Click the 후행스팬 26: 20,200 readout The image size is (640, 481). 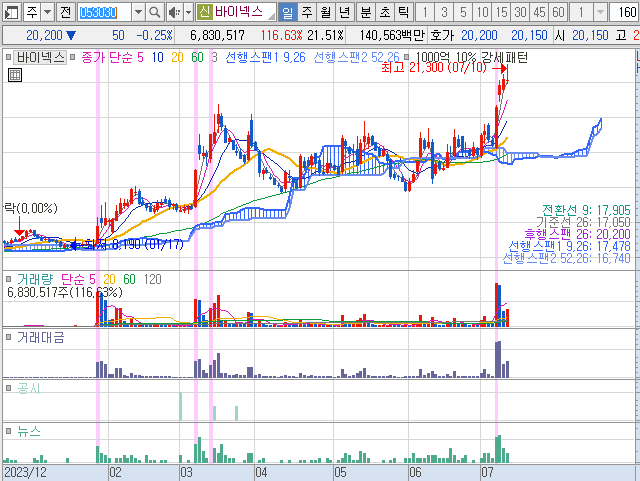click(577, 234)
